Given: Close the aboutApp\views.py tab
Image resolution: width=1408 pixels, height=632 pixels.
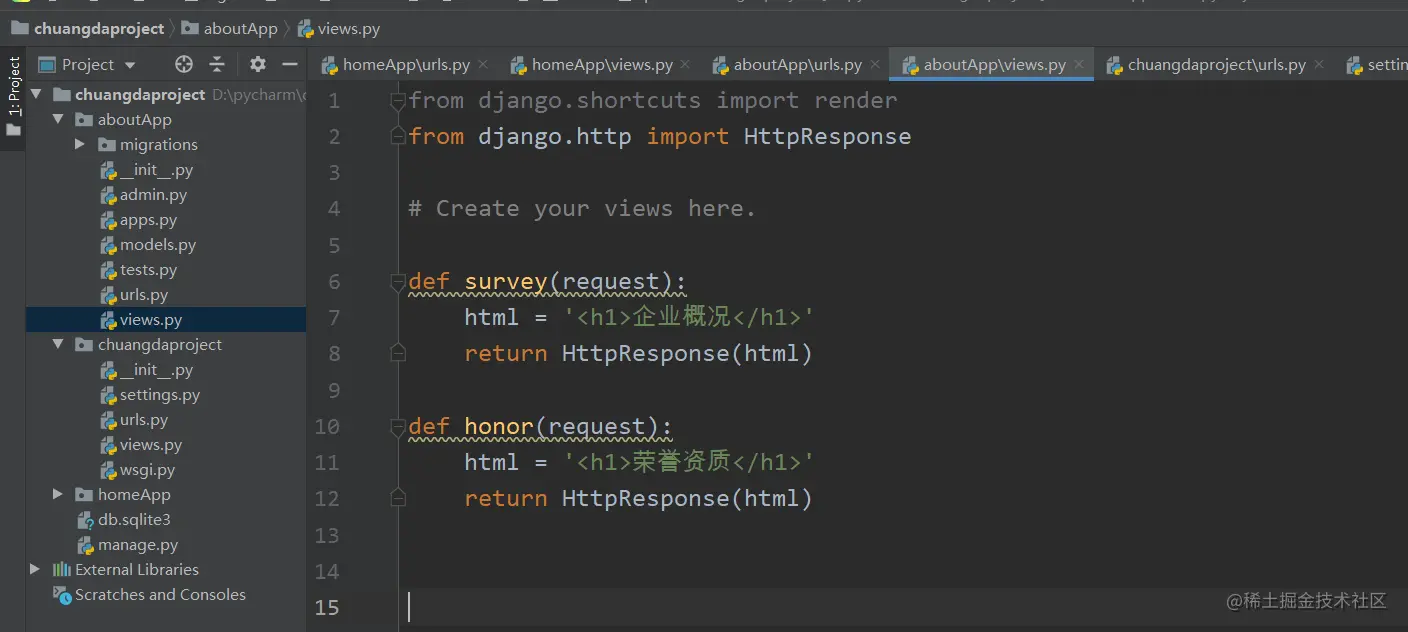Looking at the screenshot, I should pos(1079,65).
